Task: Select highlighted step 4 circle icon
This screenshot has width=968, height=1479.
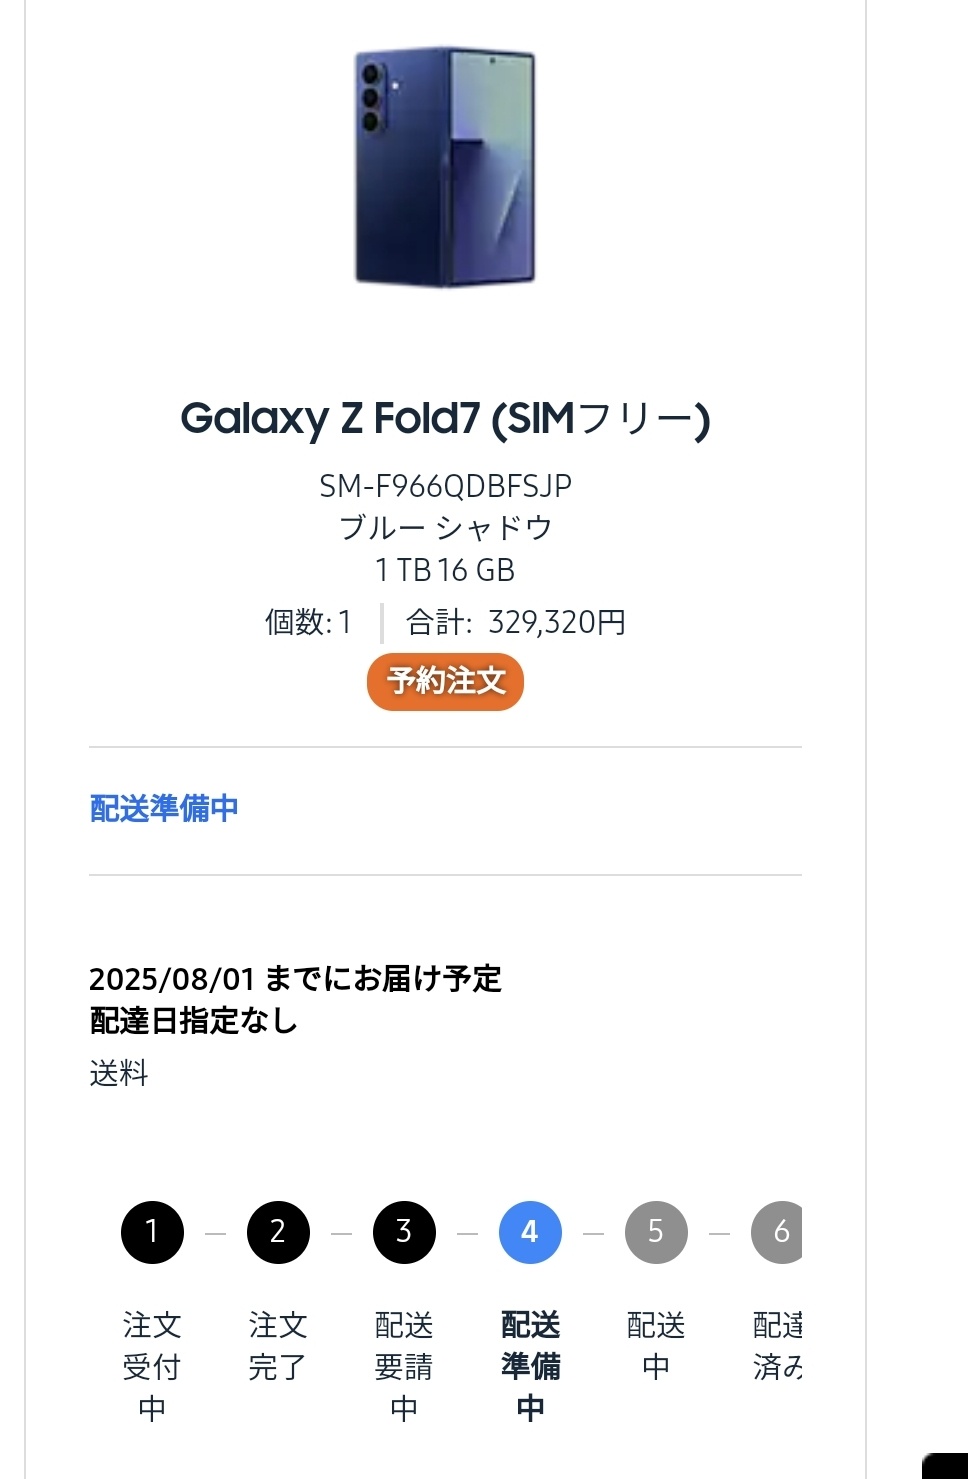Action: 530,1232
